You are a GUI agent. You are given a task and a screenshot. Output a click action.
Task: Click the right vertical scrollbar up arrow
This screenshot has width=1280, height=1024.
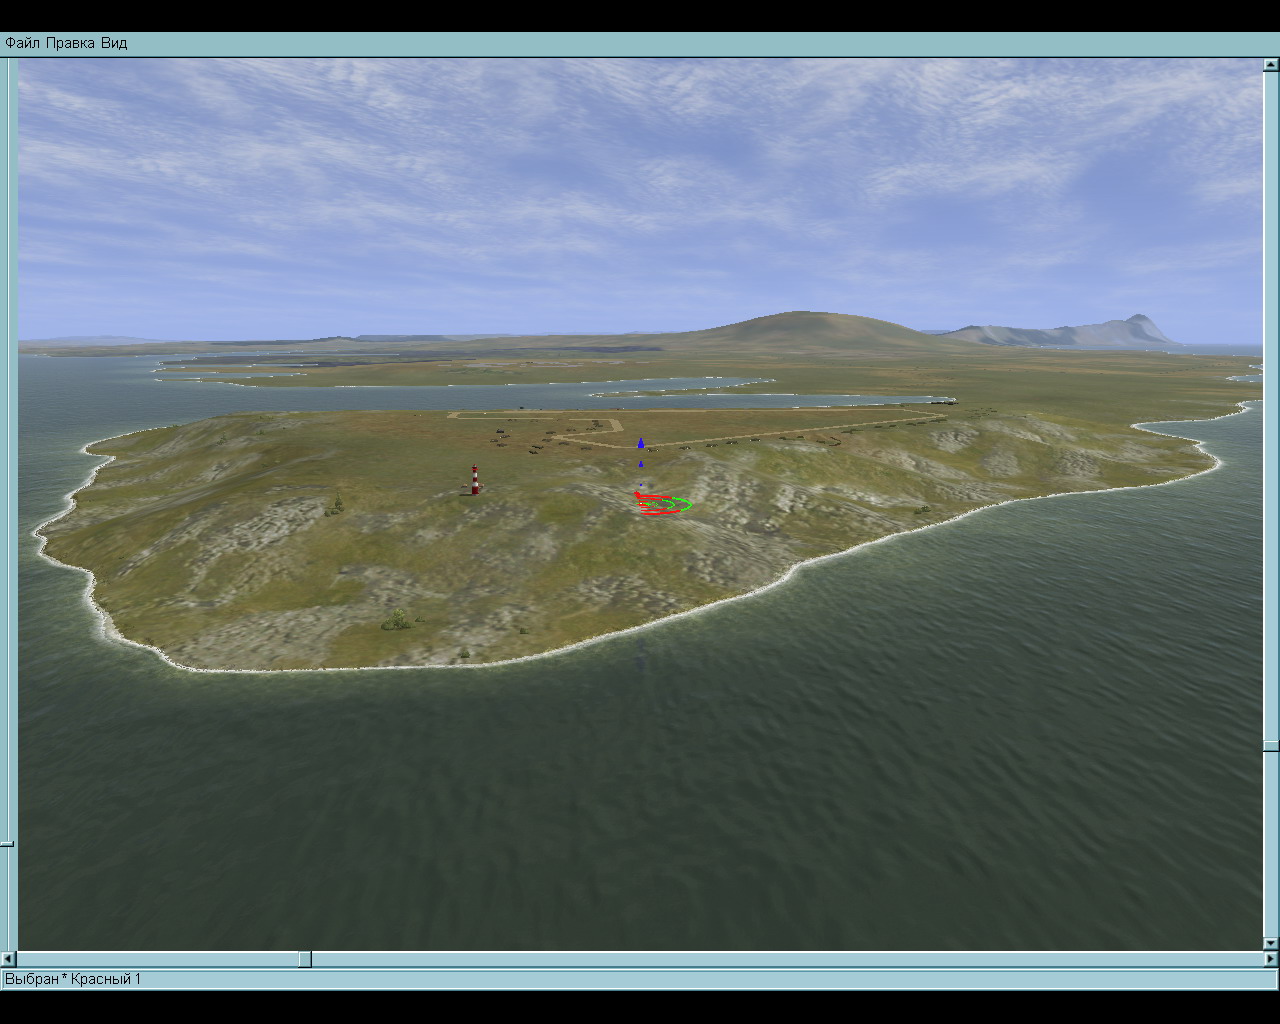pyautogui.click(x=1271, y=65)
